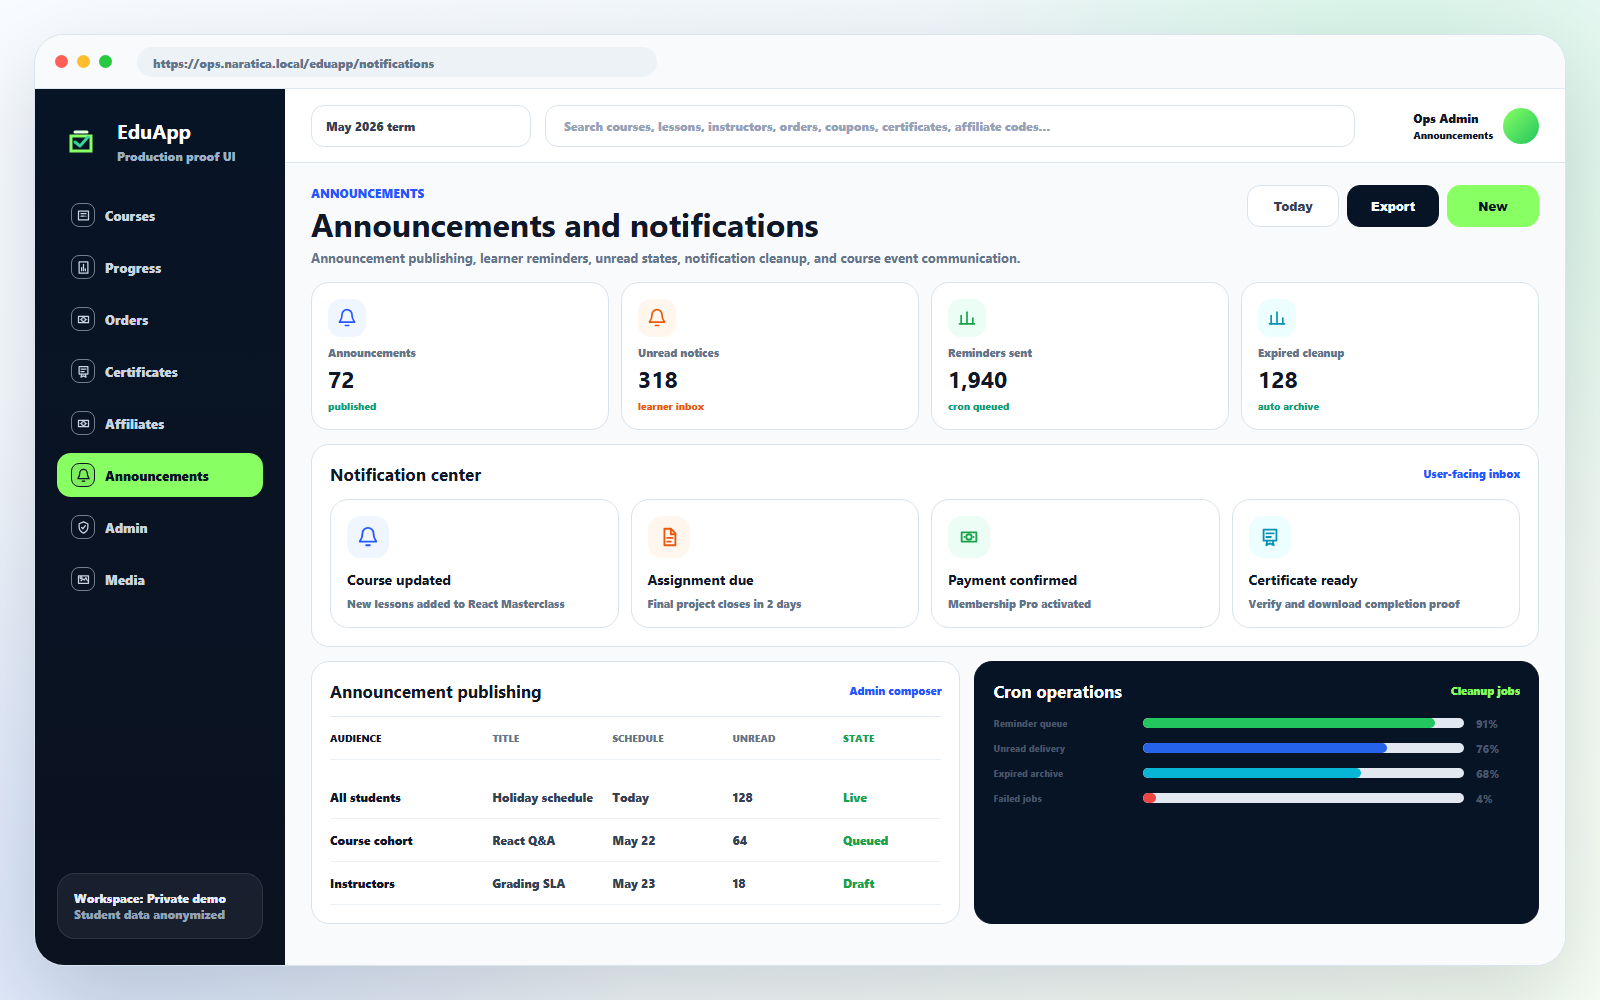
Task: Click the Certificate ready icon
Action: pos(1270,537)
